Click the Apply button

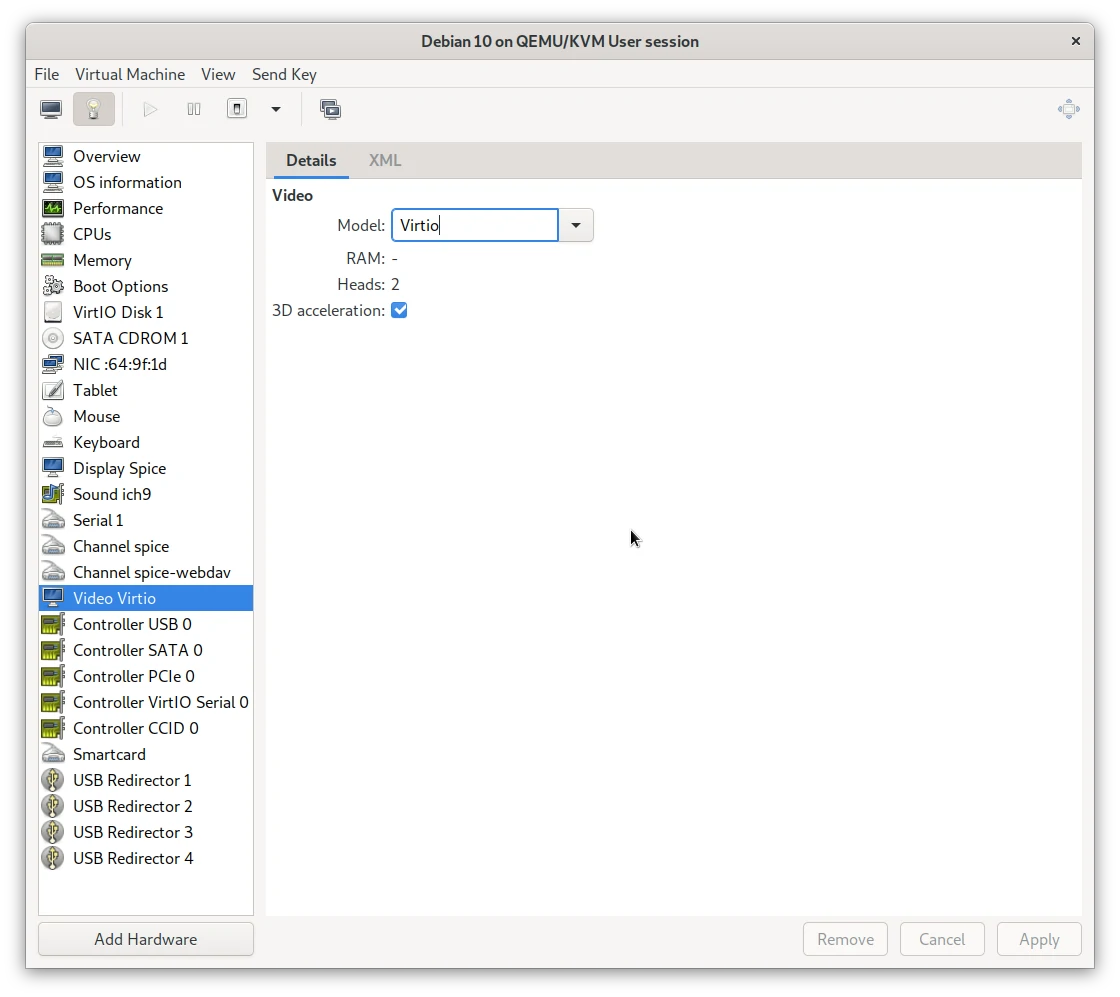1039,939
